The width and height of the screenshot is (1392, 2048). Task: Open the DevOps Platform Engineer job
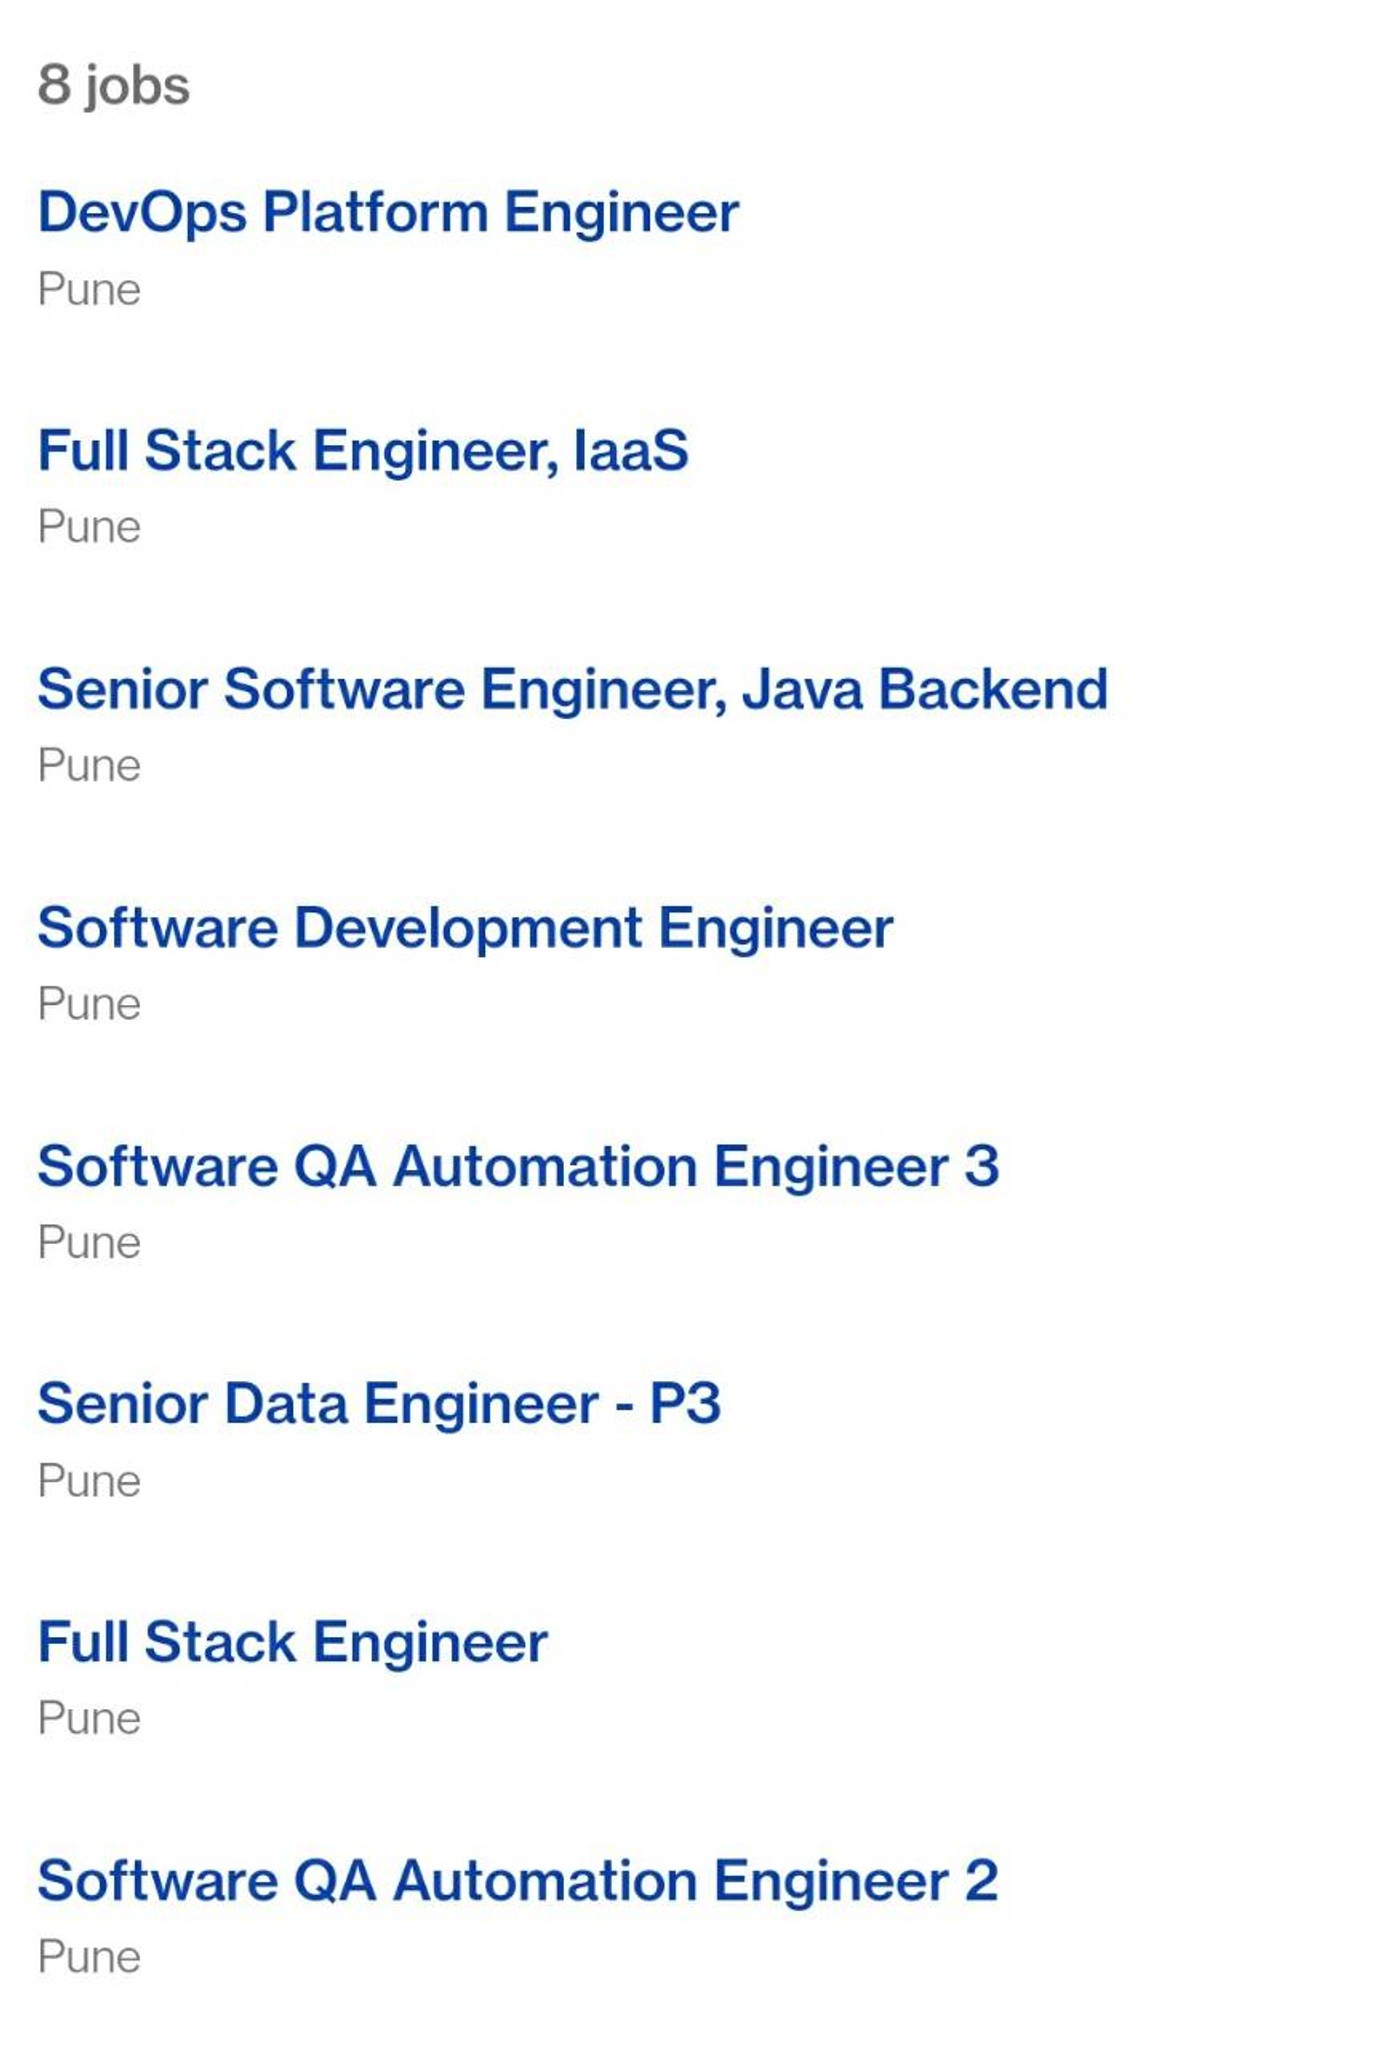(x=388, y=213)
